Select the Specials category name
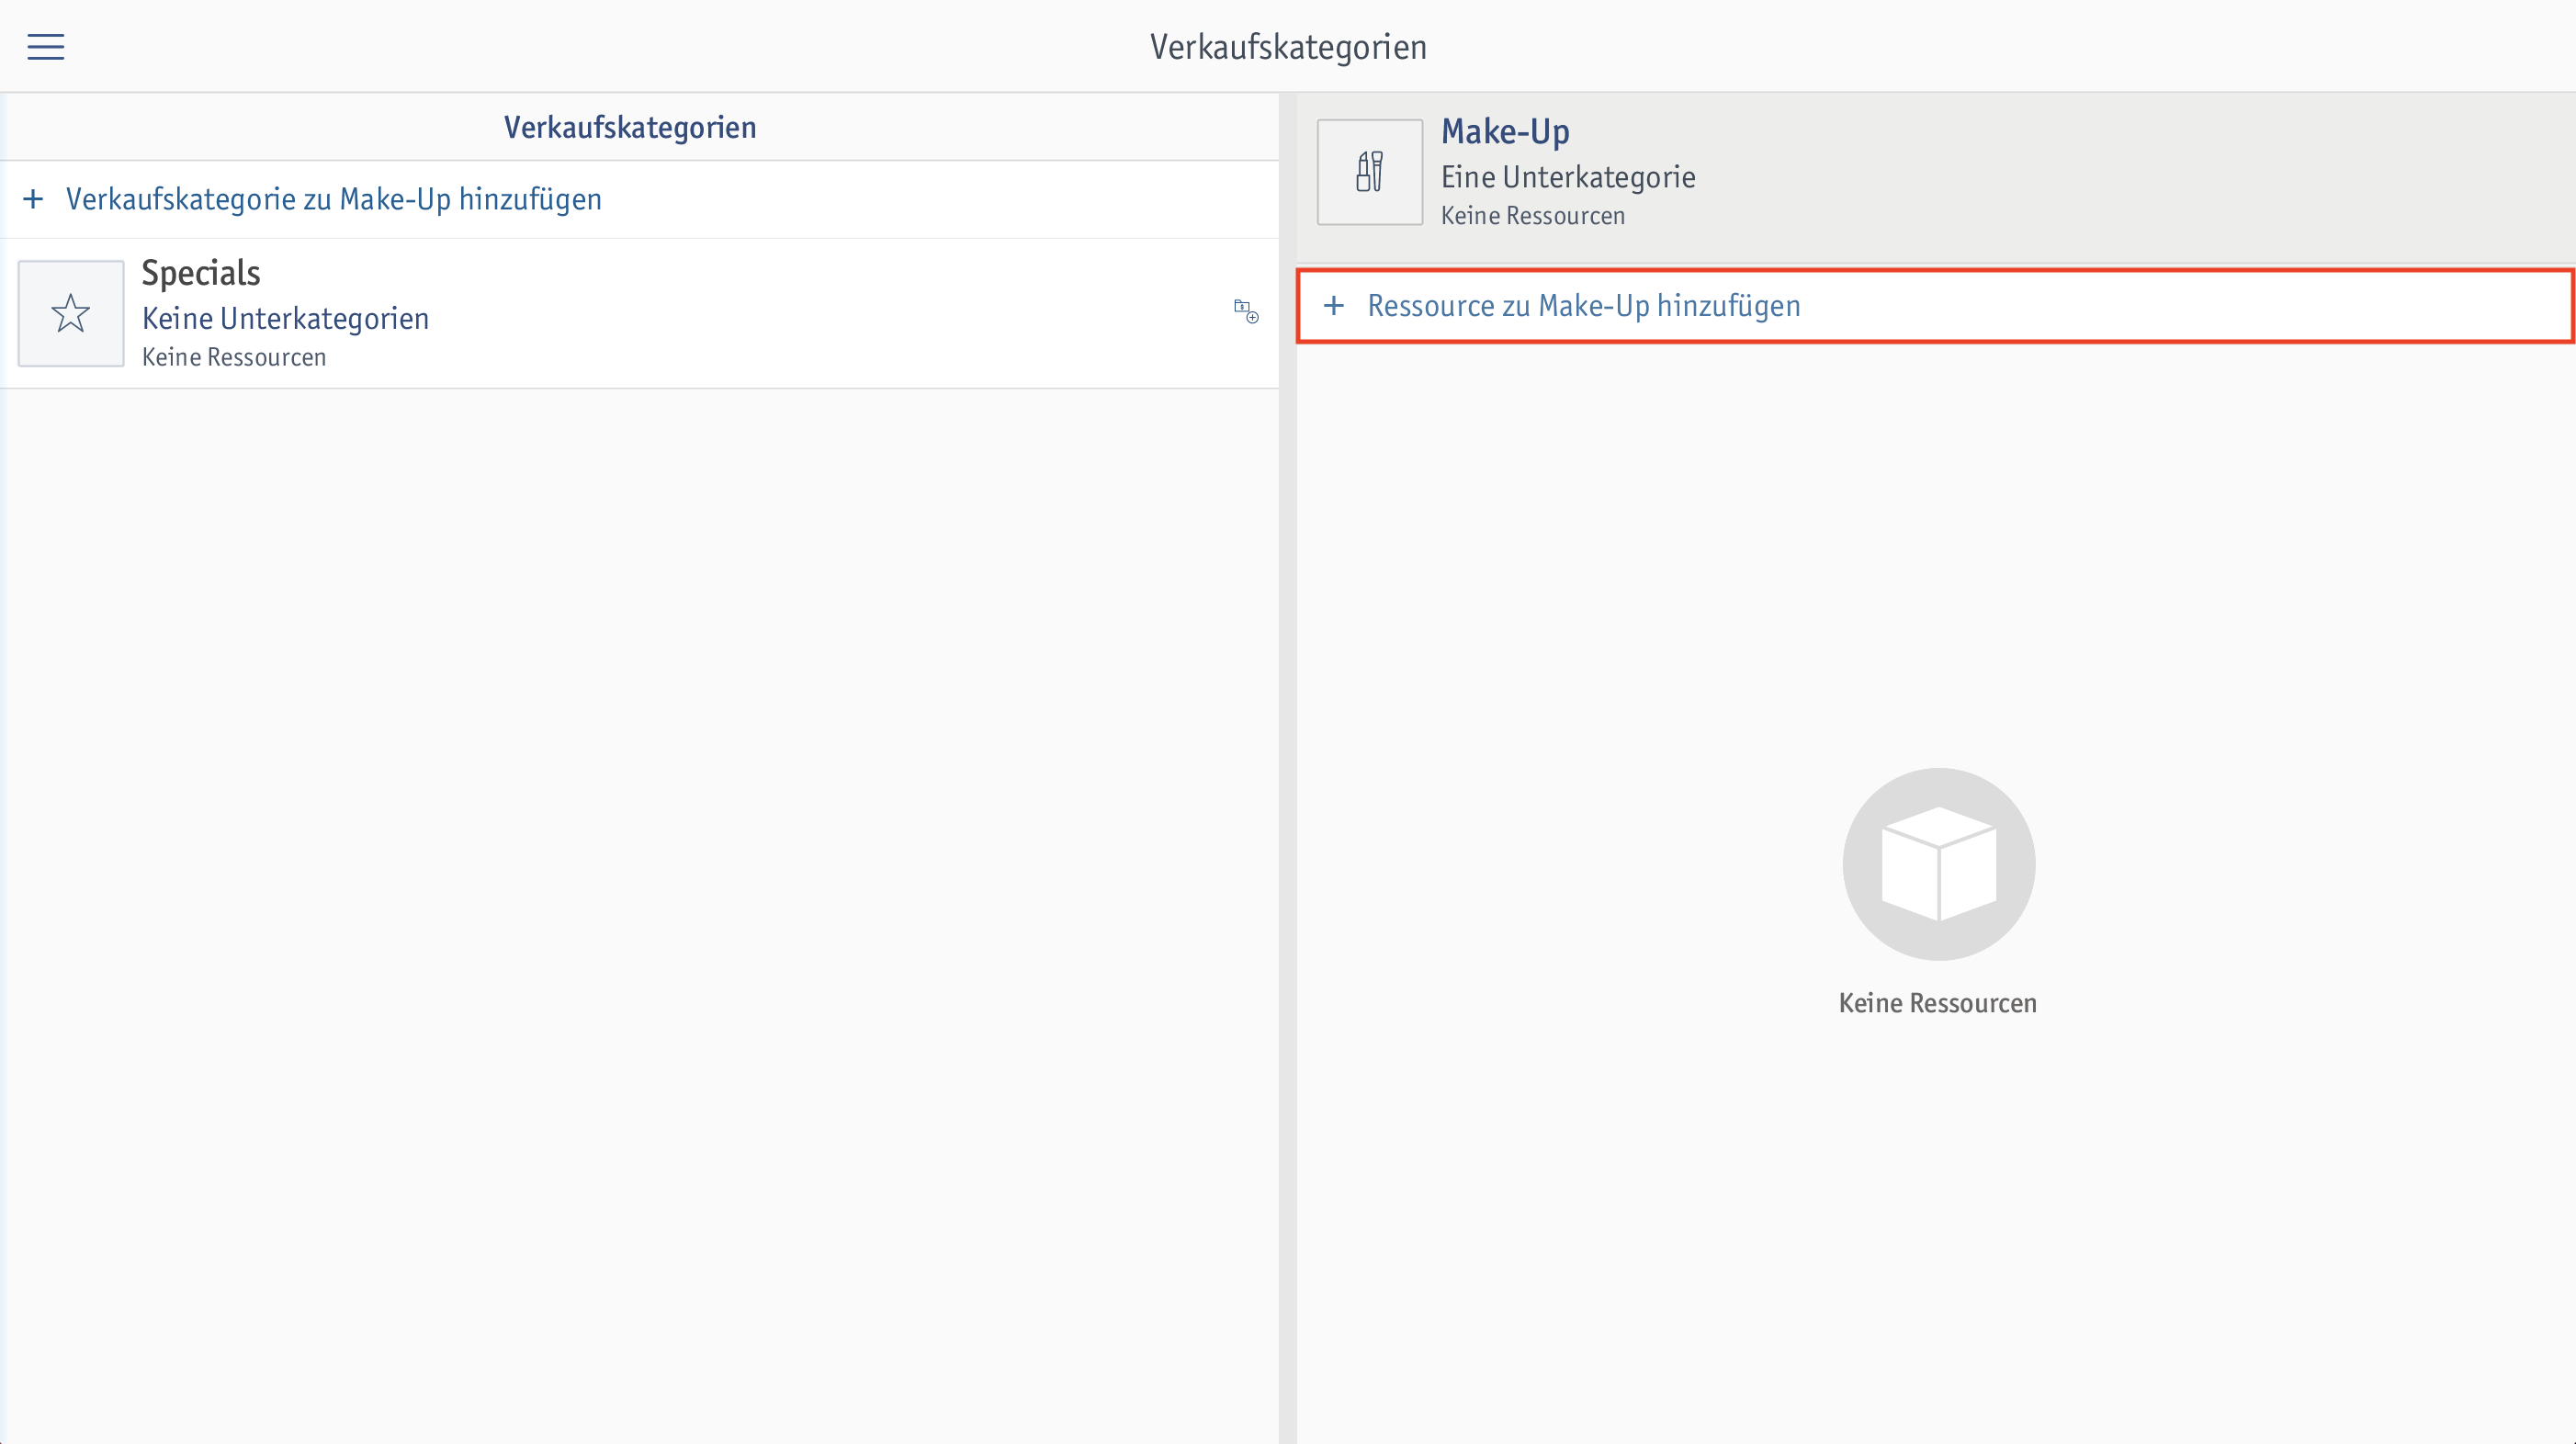 201,273
